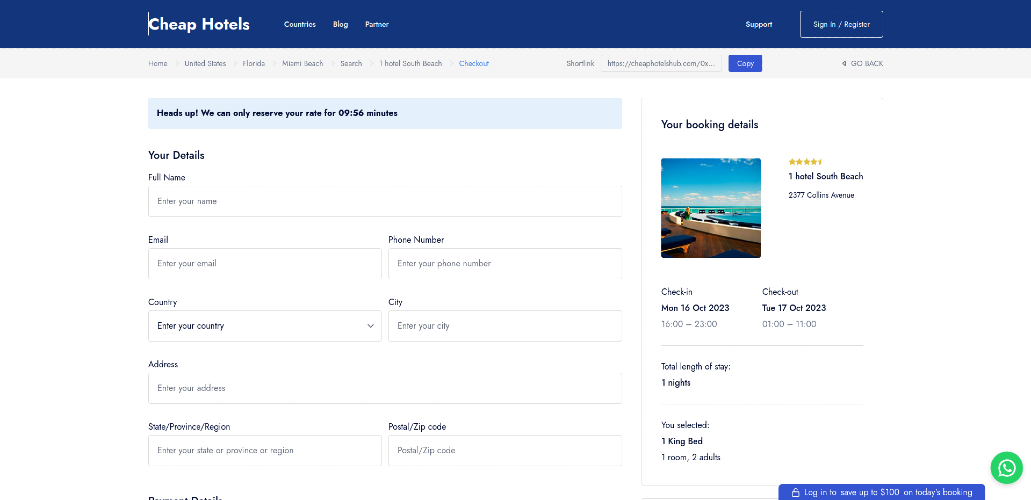Click the Copy shortlink button

(x=745, y=64)
